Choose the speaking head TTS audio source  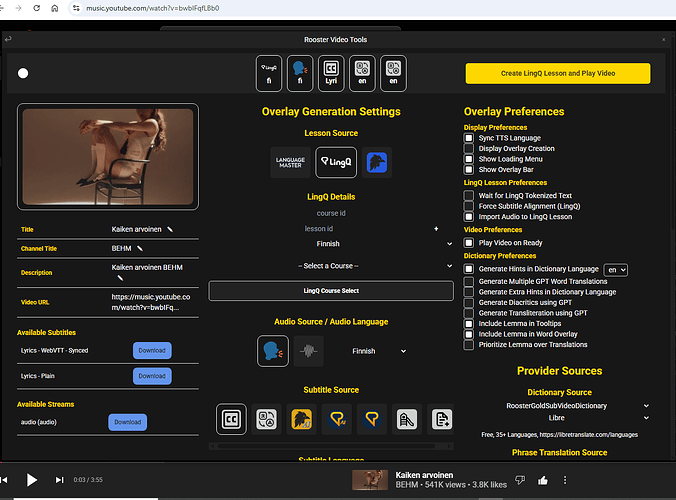point(273,351)
